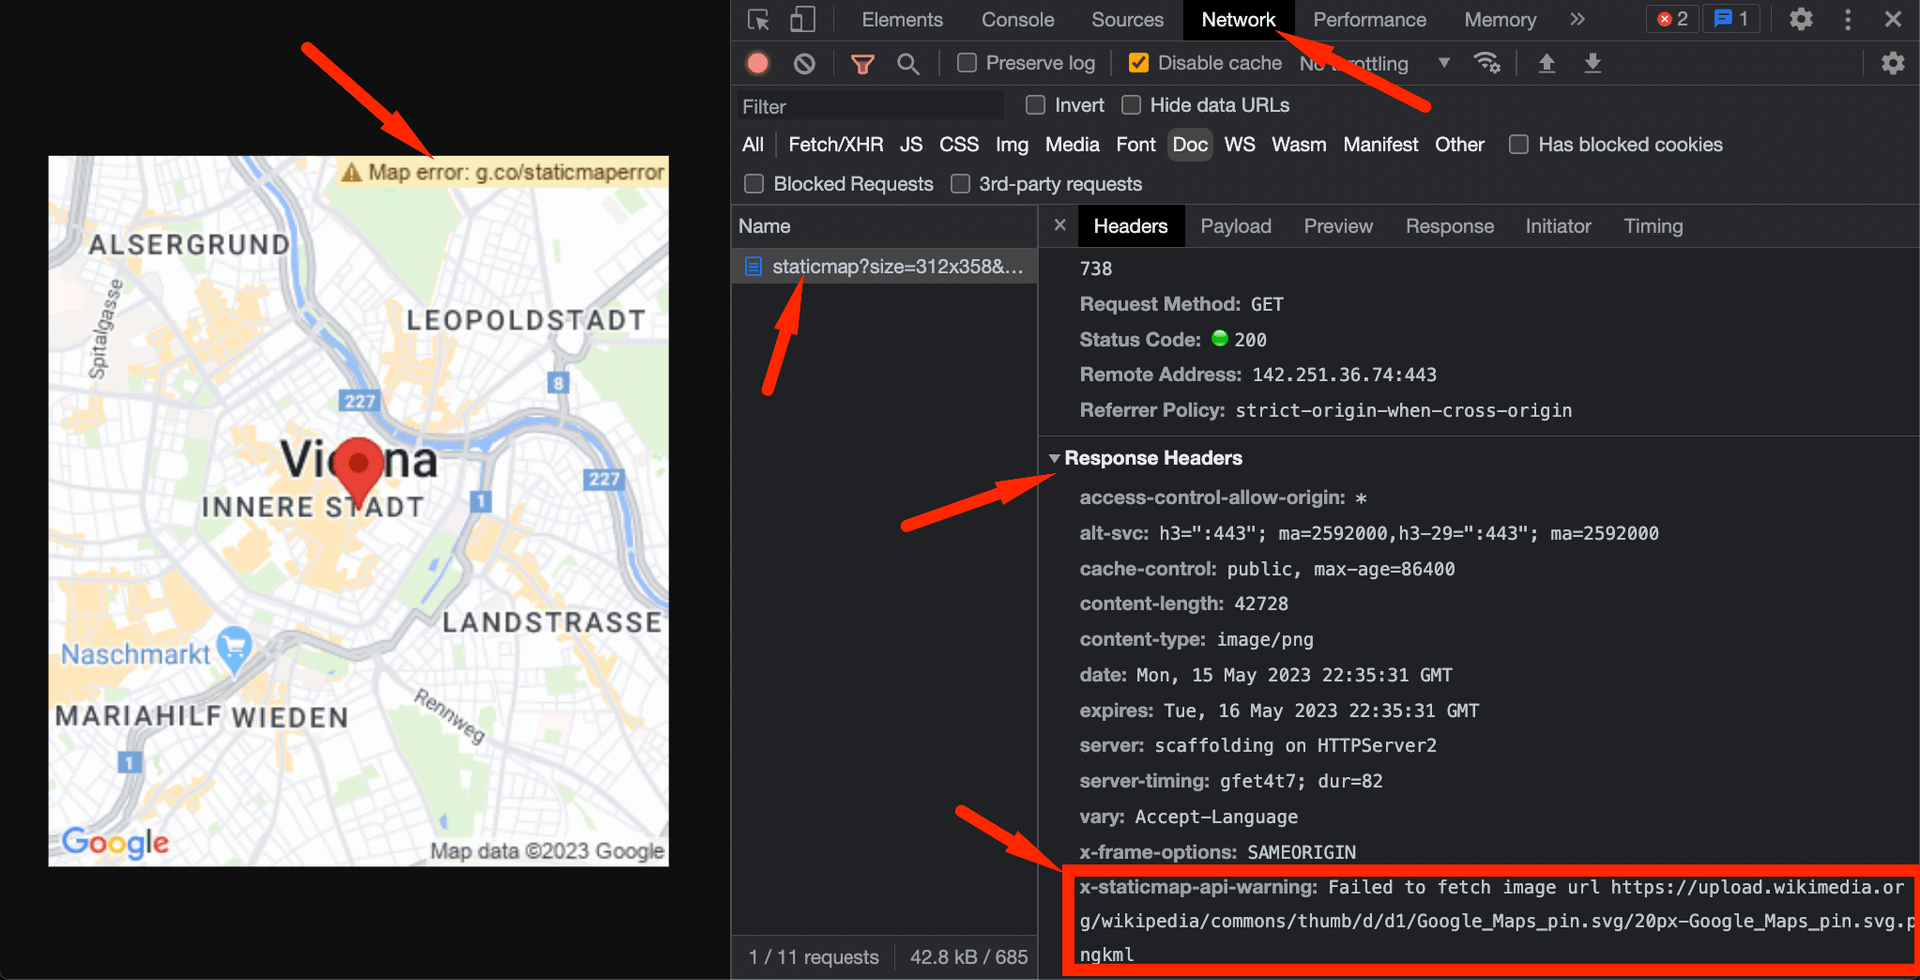Filter requests by Doc
Image resolution: width=1920 pixels, height=980 pixels.
(x=1190, y=145)
